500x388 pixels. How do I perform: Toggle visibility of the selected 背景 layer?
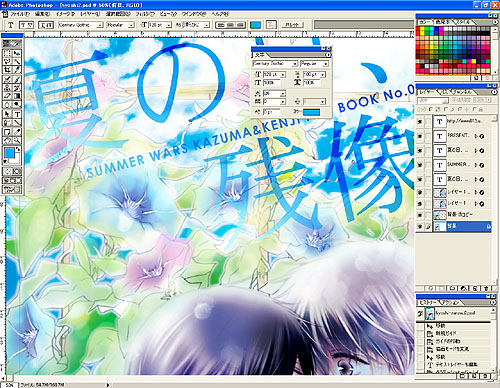click(420, 226)
